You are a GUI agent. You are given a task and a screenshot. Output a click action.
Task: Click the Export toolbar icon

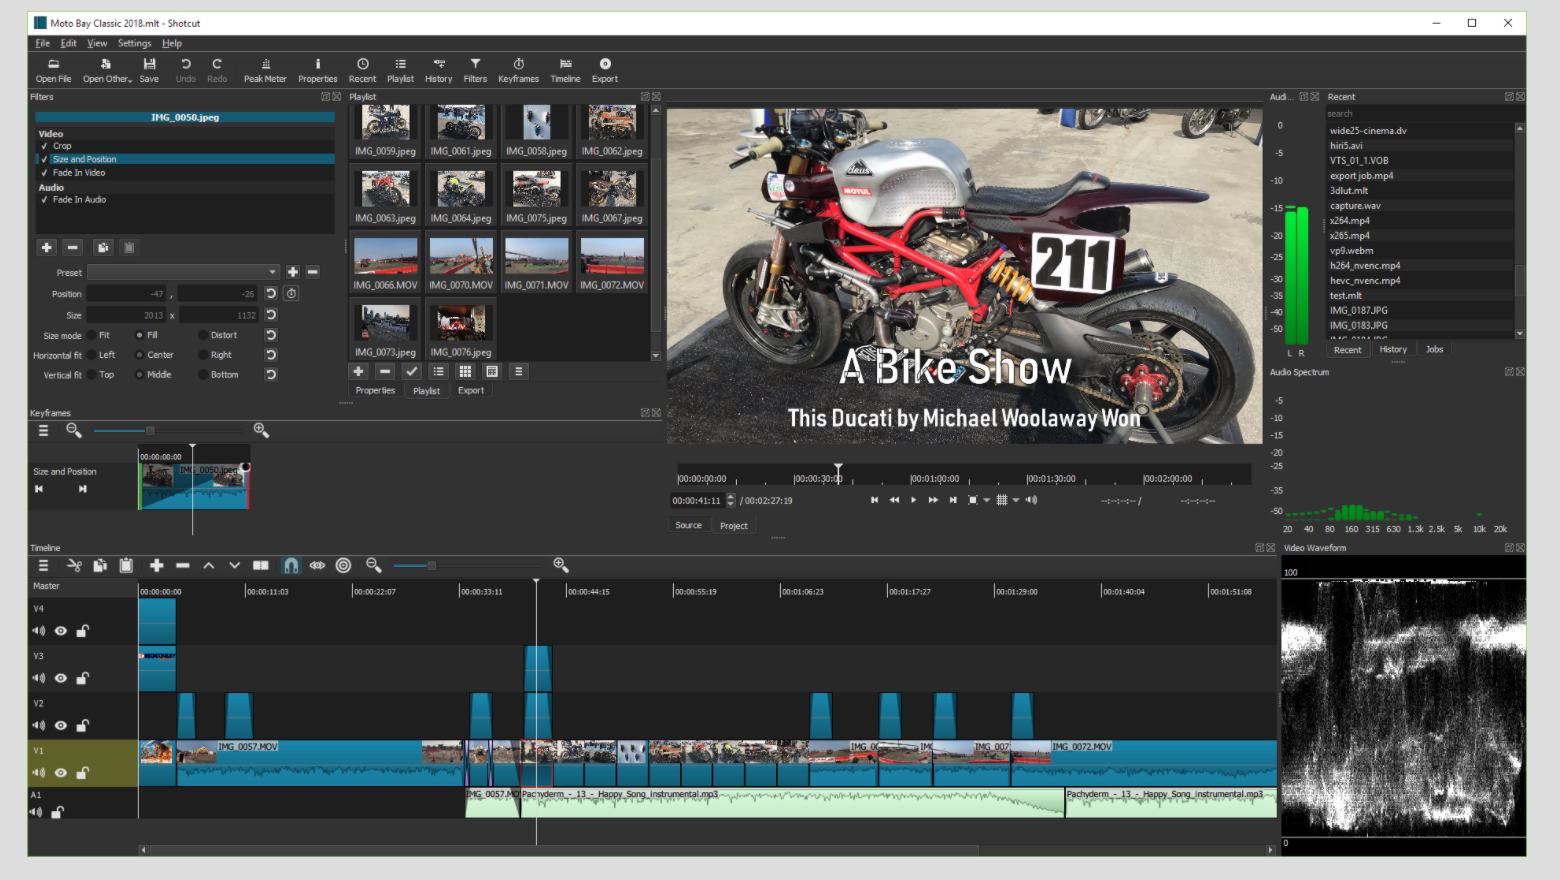[605, 70]
